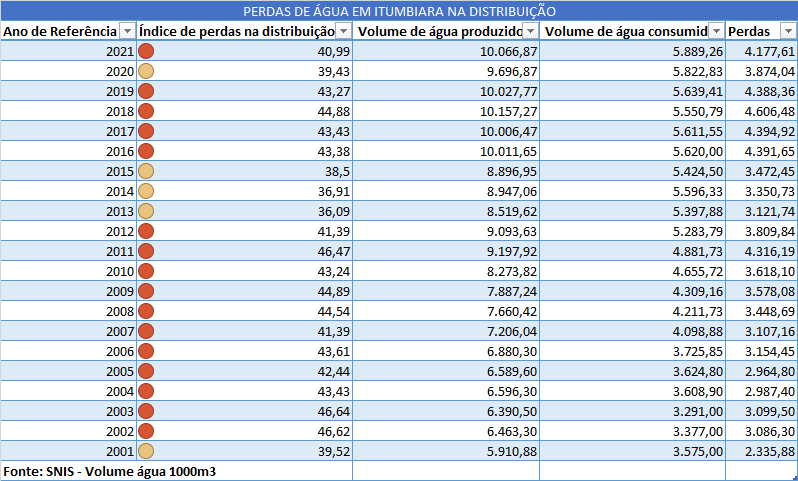Viewport: 798px width, 481px height.
Task: Click the yellow indicator icon for 2014
Action: coord(146,191)
